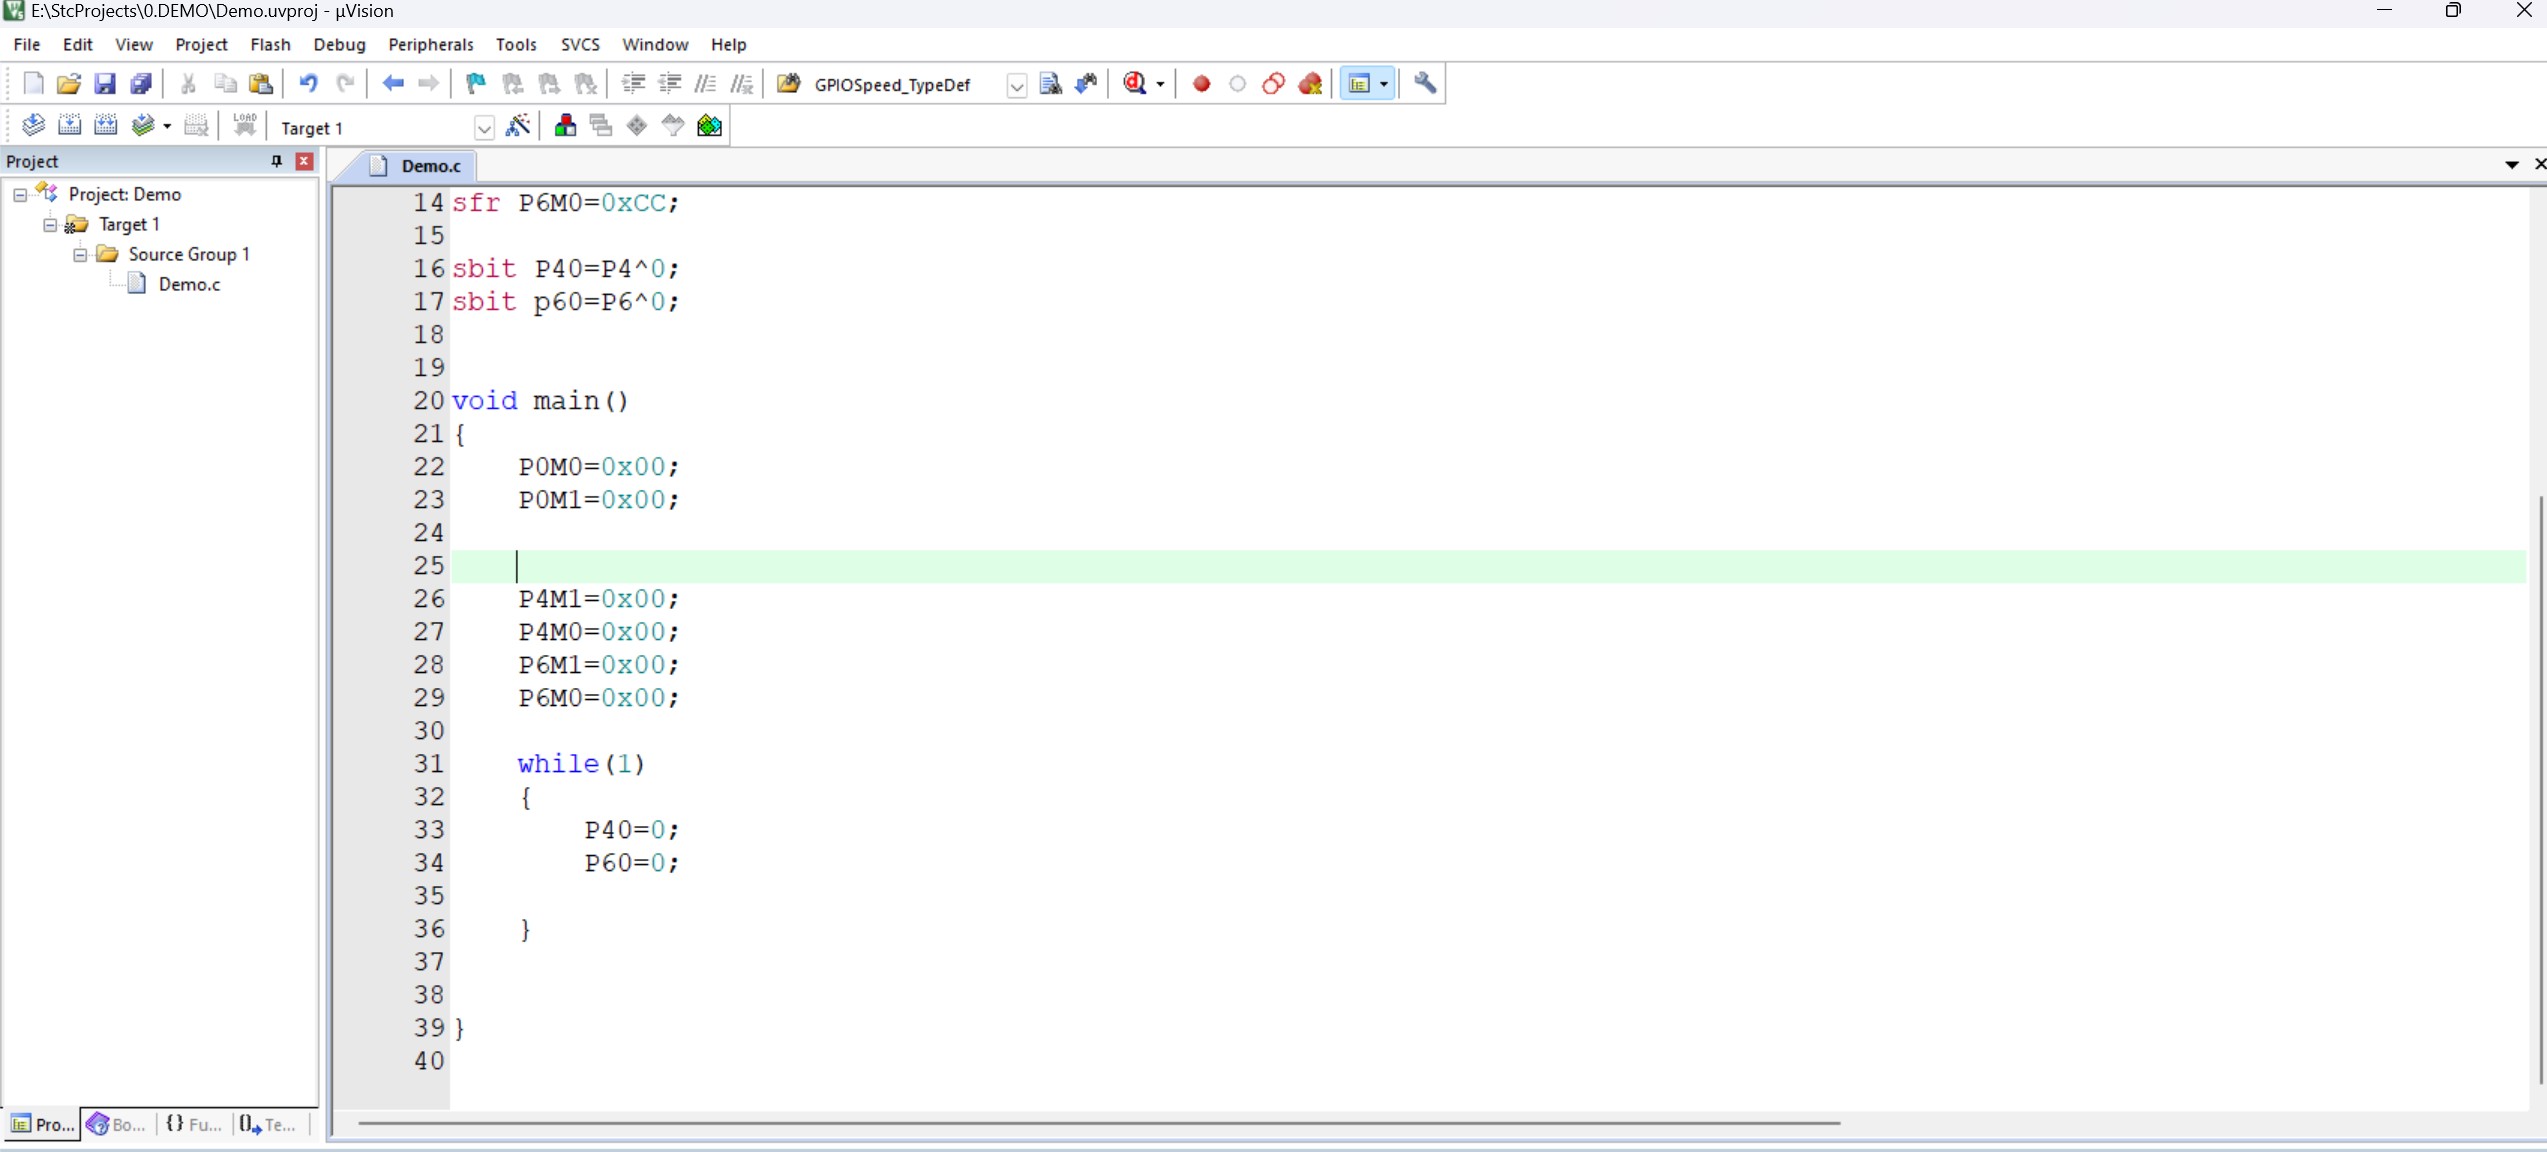This screenshot has width=2547, height=1152.
Task: Select Demo.c in project tree
Action: pos(189,285)
